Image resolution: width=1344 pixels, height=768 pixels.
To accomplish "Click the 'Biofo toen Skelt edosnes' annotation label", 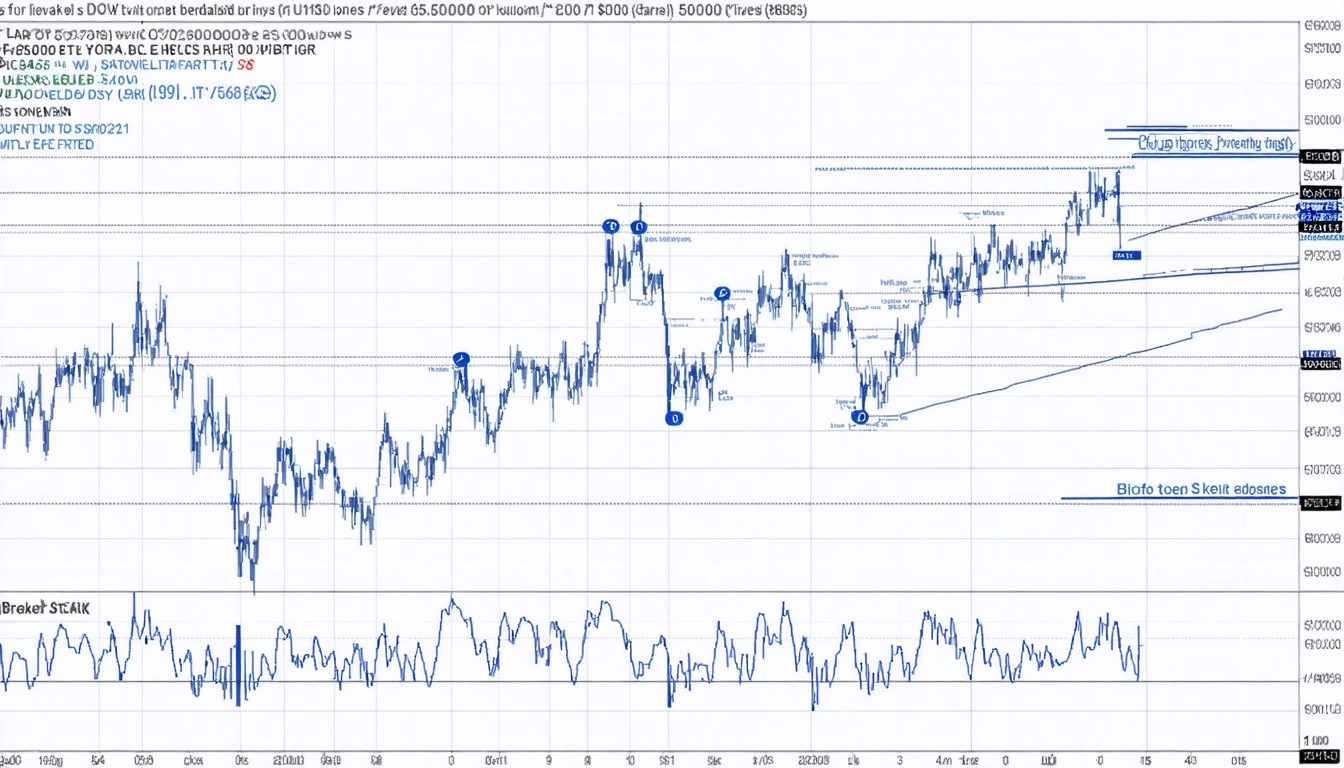I will coord(1201,490).
